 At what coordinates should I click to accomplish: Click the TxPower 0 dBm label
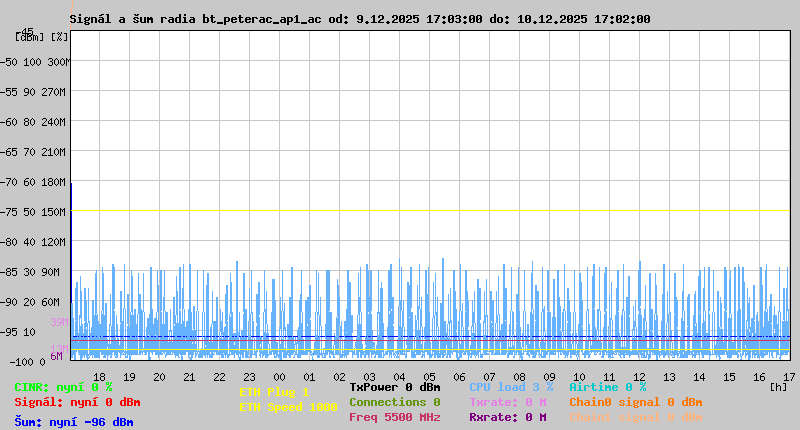[394, 387]
